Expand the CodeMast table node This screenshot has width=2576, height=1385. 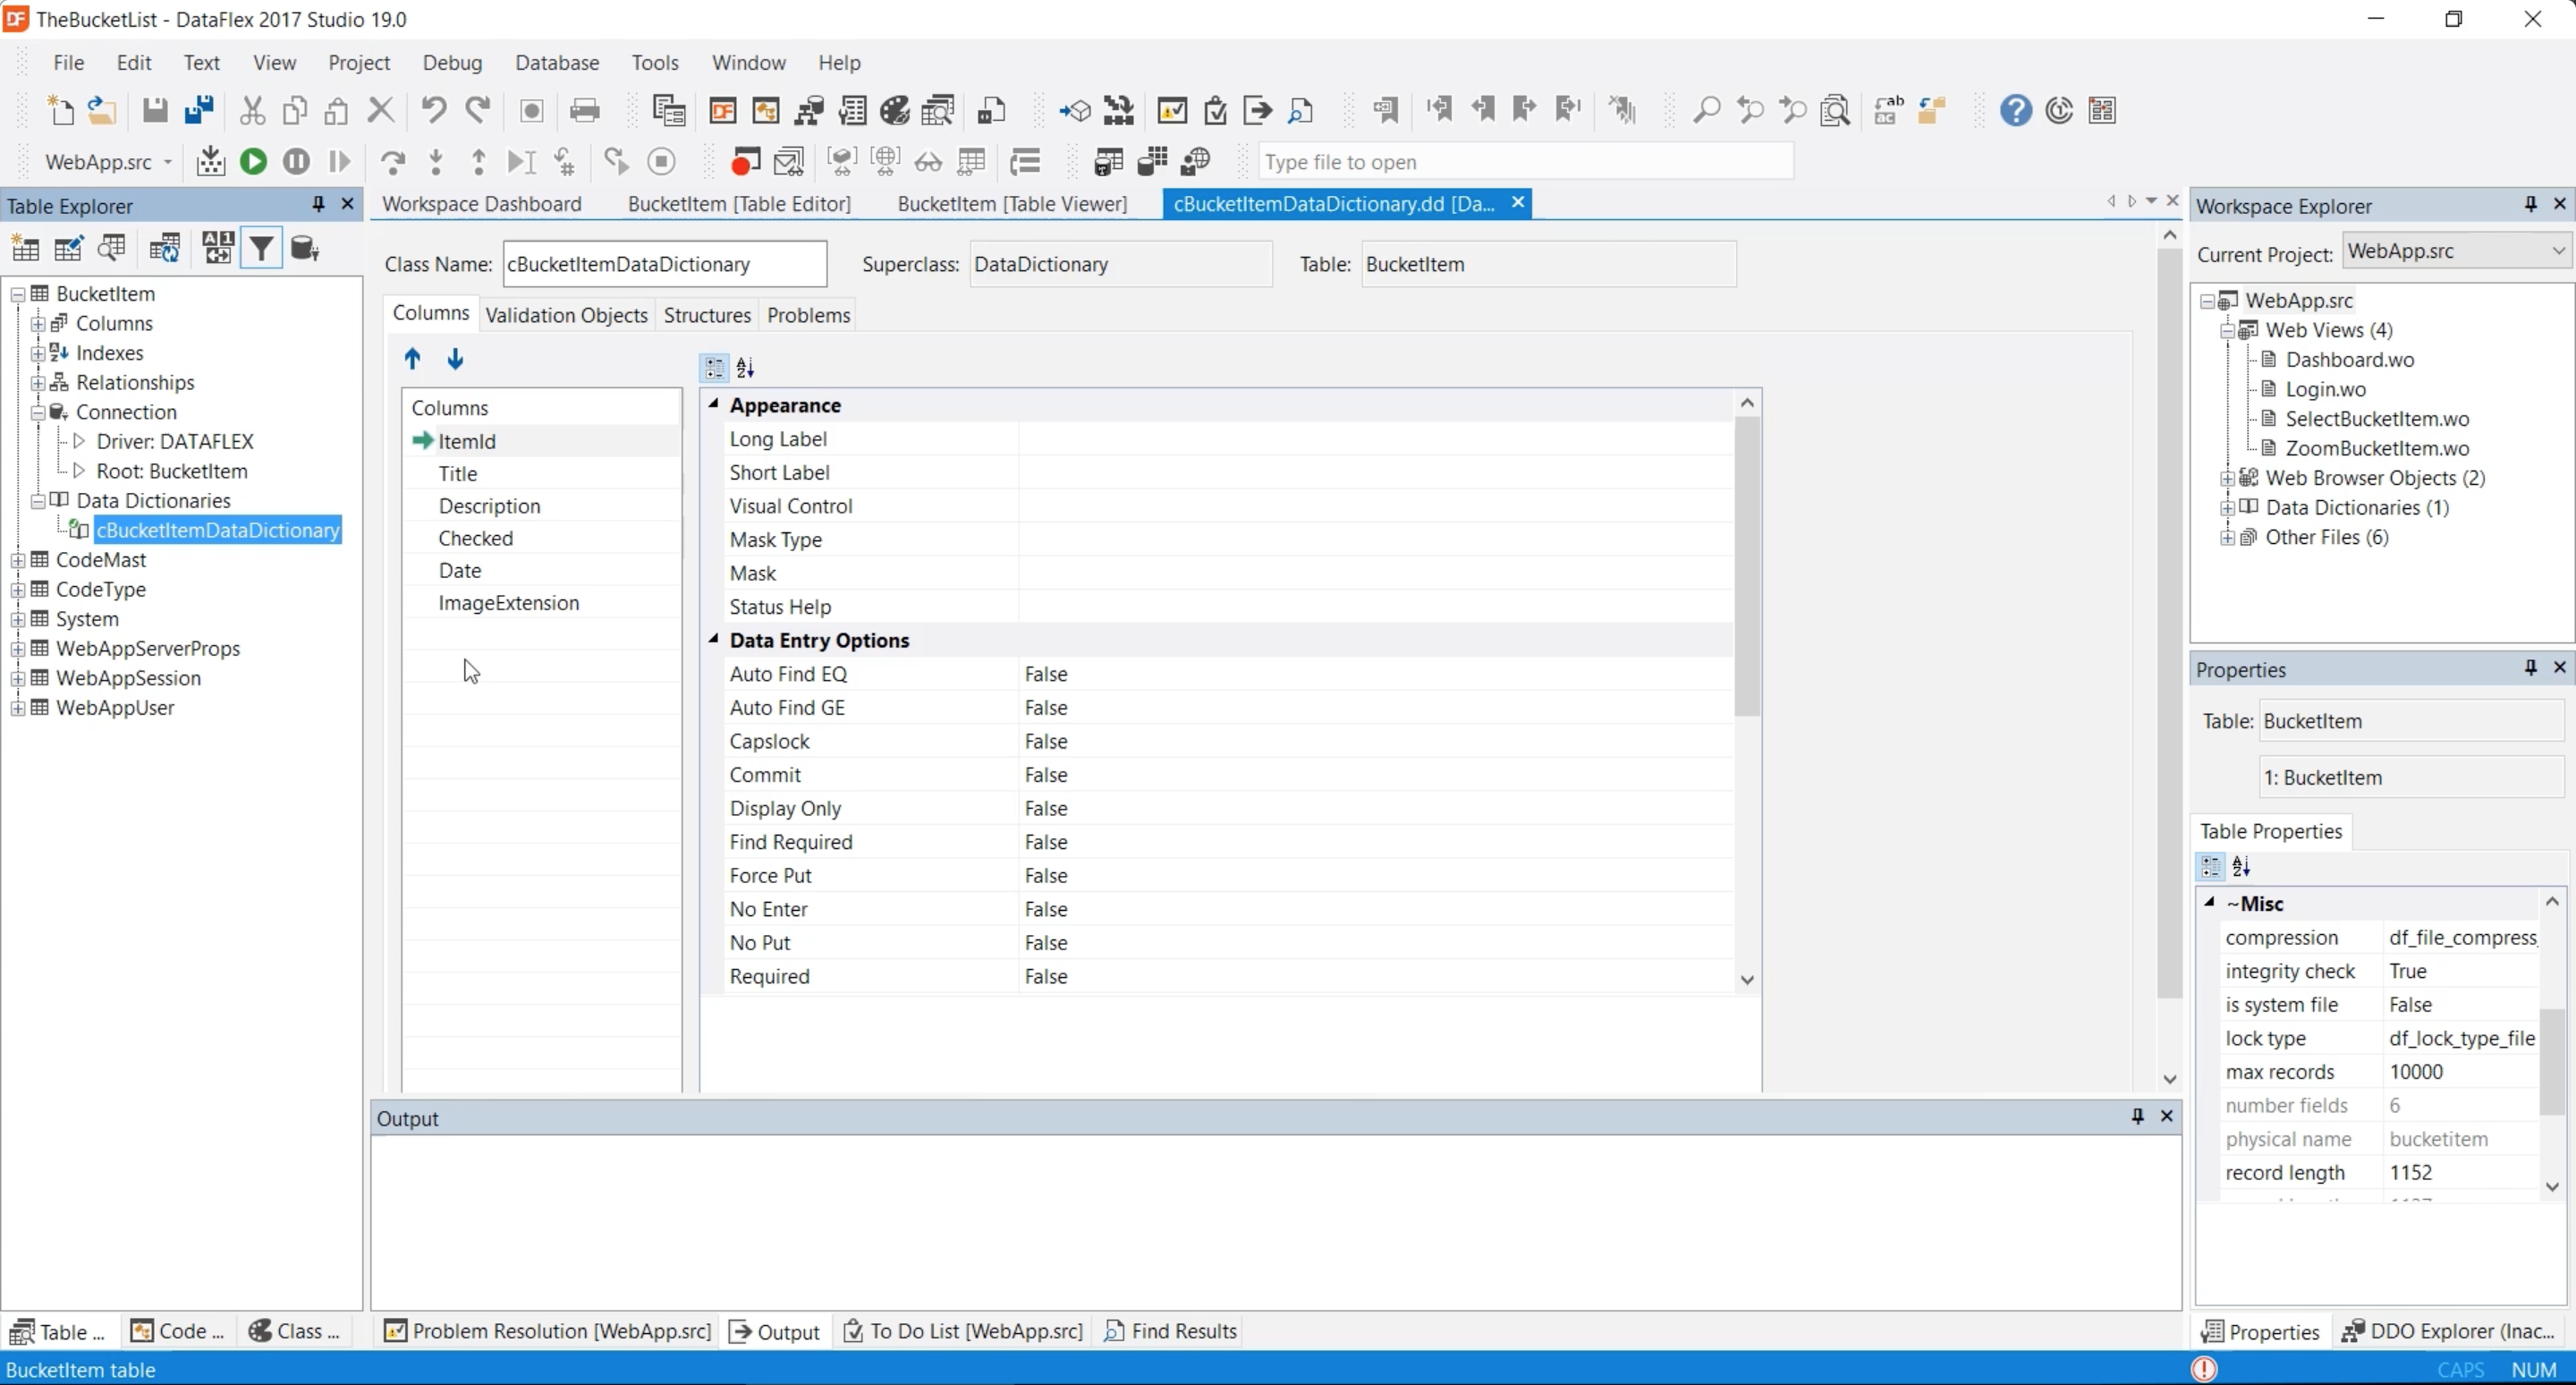(x=18, y=560)
